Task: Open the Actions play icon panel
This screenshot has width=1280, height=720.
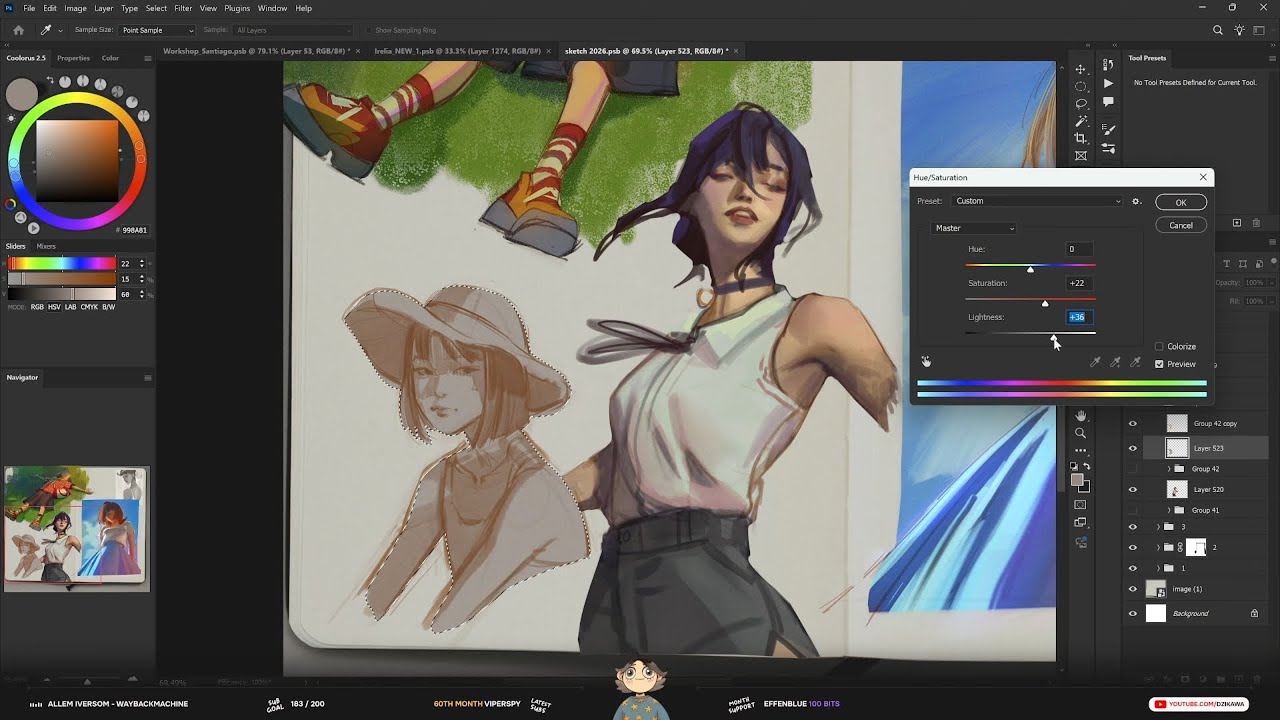Action: [1108, 85]
